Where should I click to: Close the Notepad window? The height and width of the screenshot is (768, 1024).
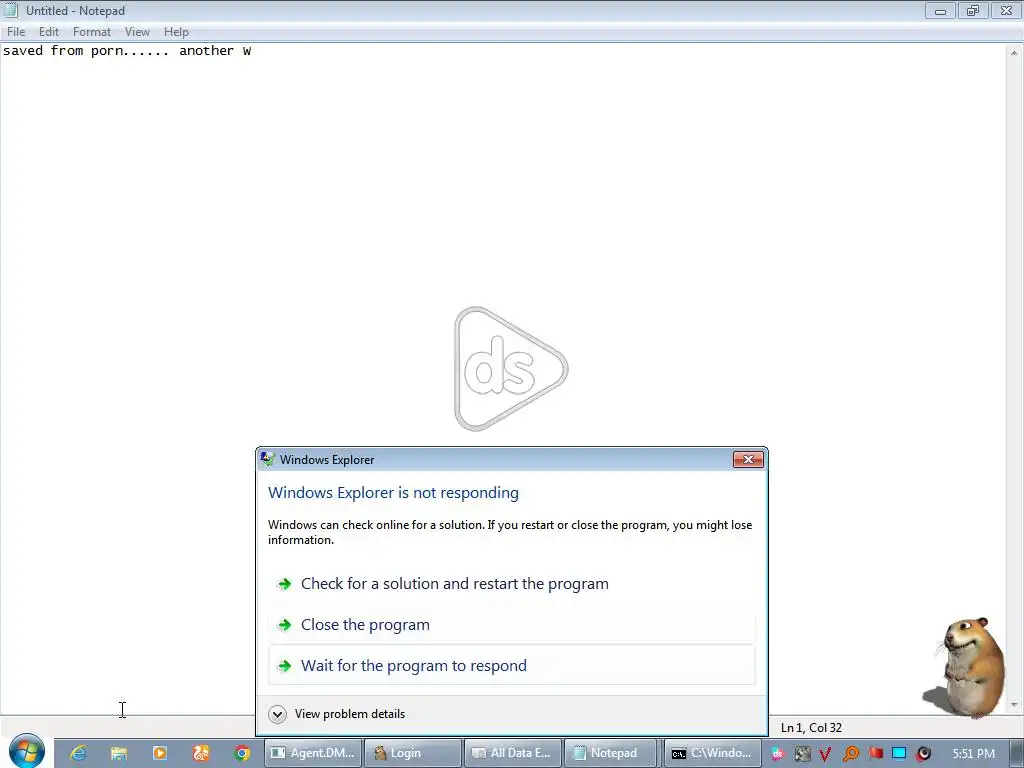(x=1006, y=10)
